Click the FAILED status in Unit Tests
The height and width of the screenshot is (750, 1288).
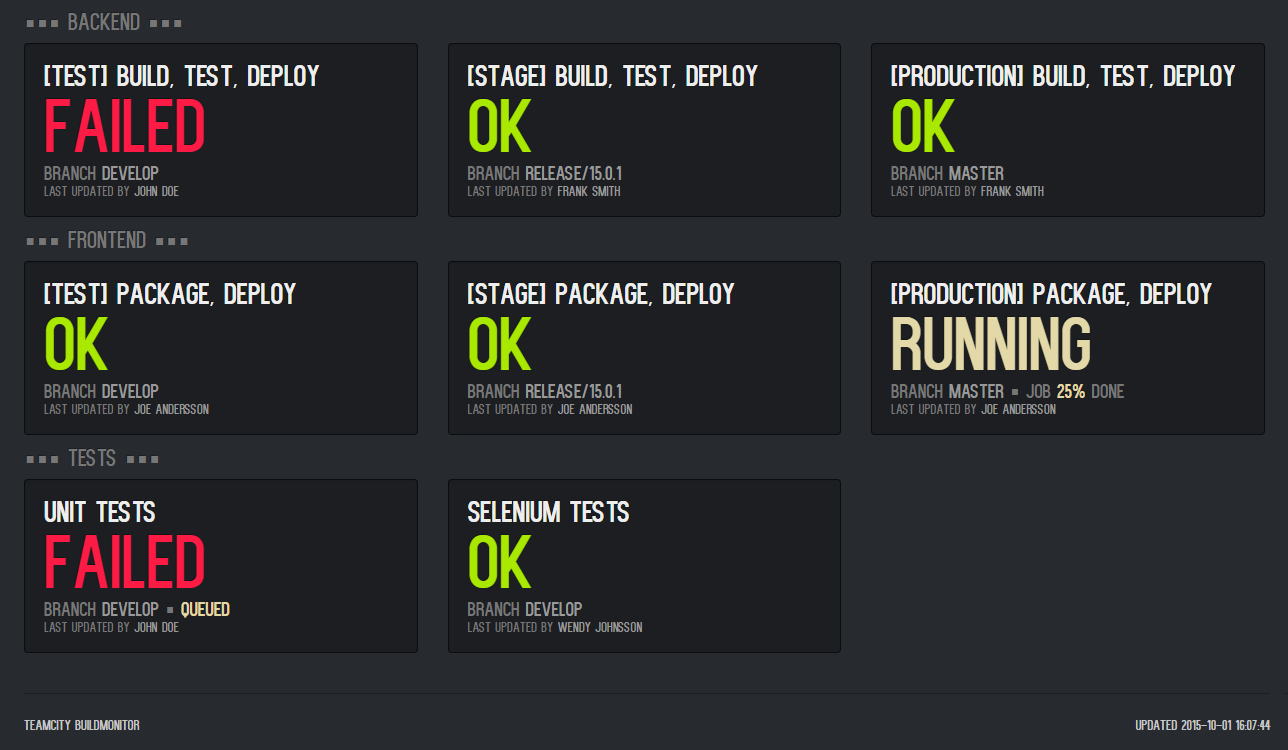[x=124, y=562]
